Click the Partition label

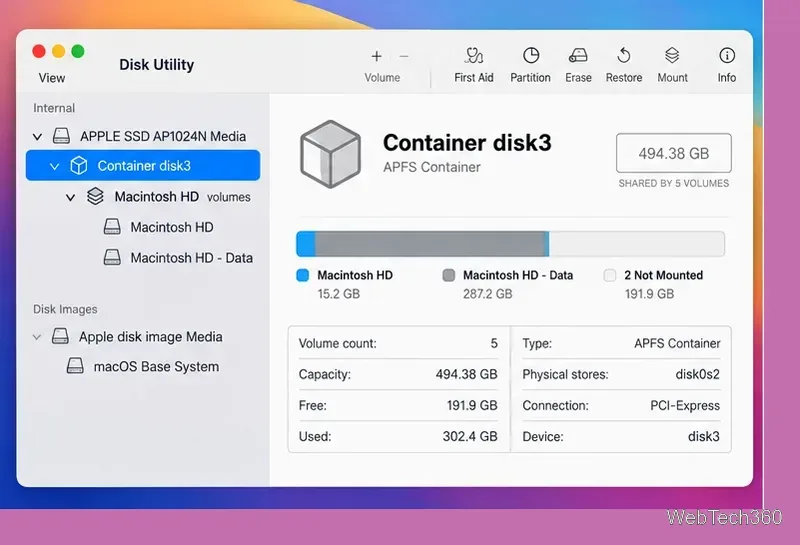531,78
